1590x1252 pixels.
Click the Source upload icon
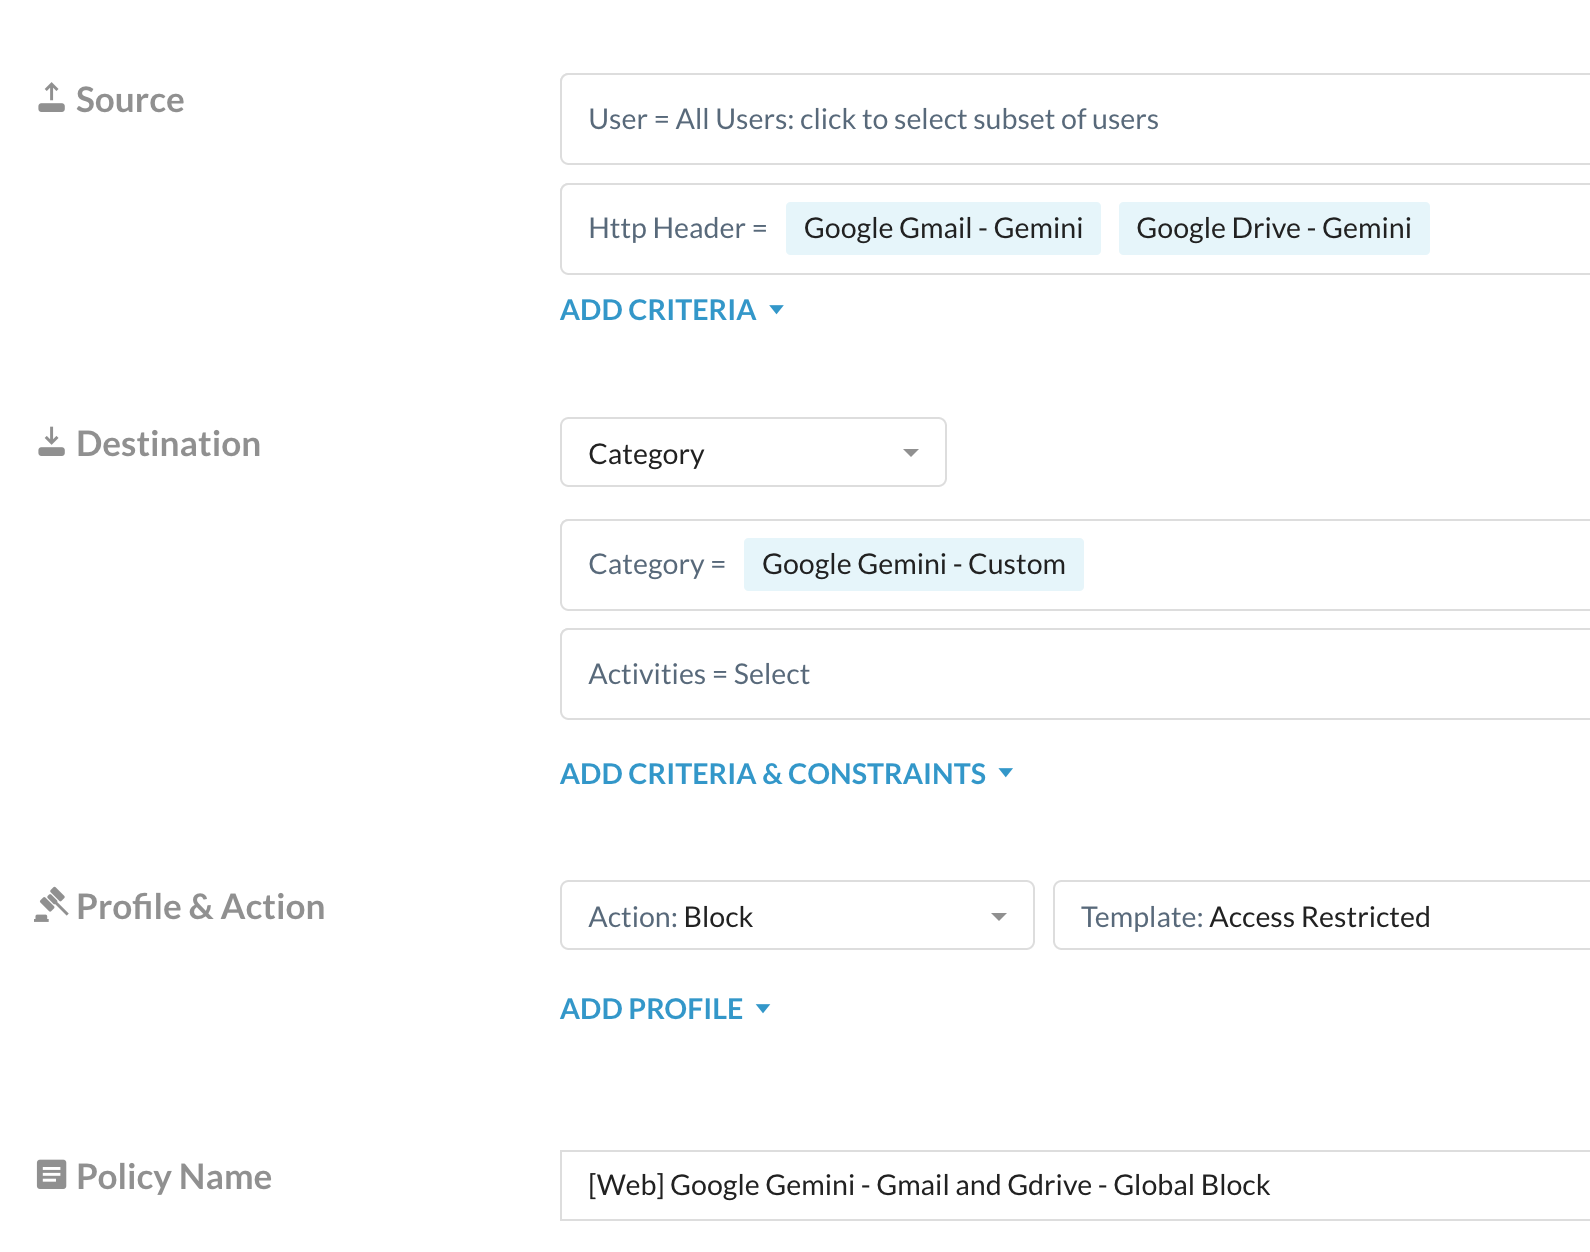pyautogui.click(x=51, y=98)
